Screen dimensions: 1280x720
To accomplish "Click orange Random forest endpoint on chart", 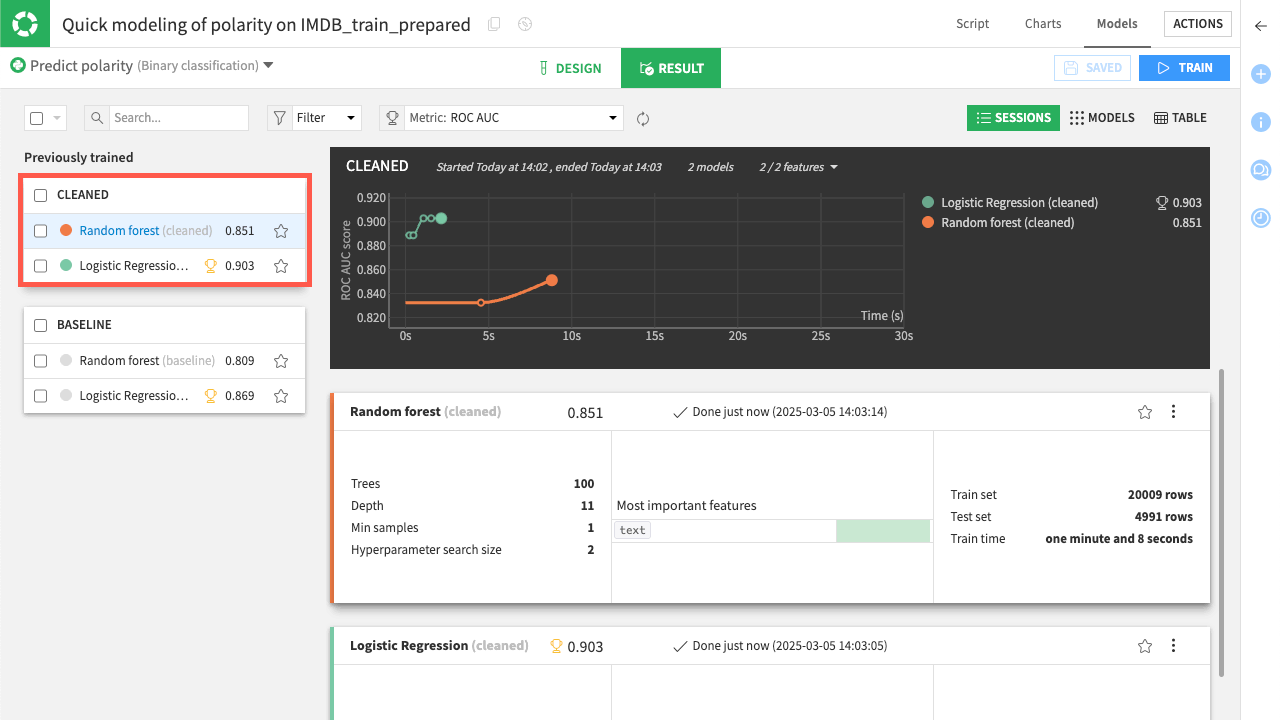I will click(551, 281).
